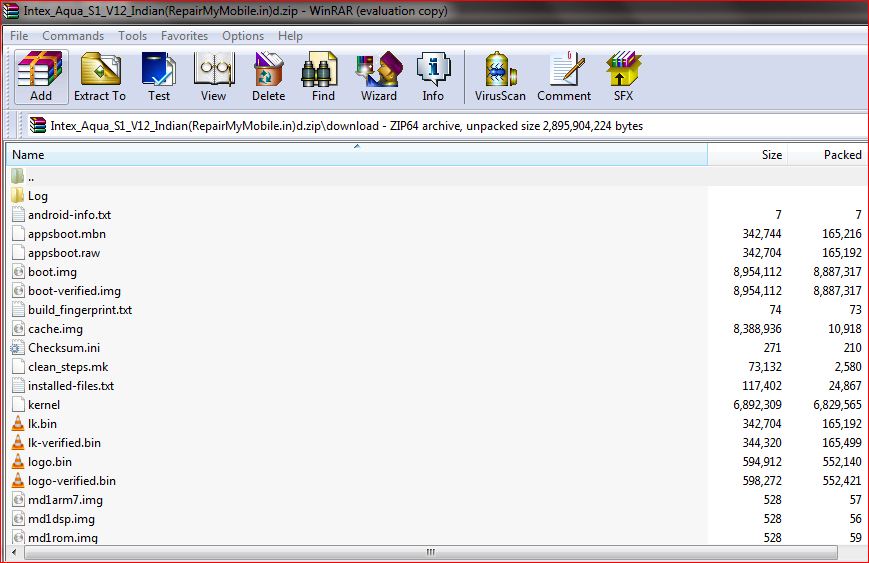Open the Extract To tool
The image size is (869, 563).
coord(100,76)
